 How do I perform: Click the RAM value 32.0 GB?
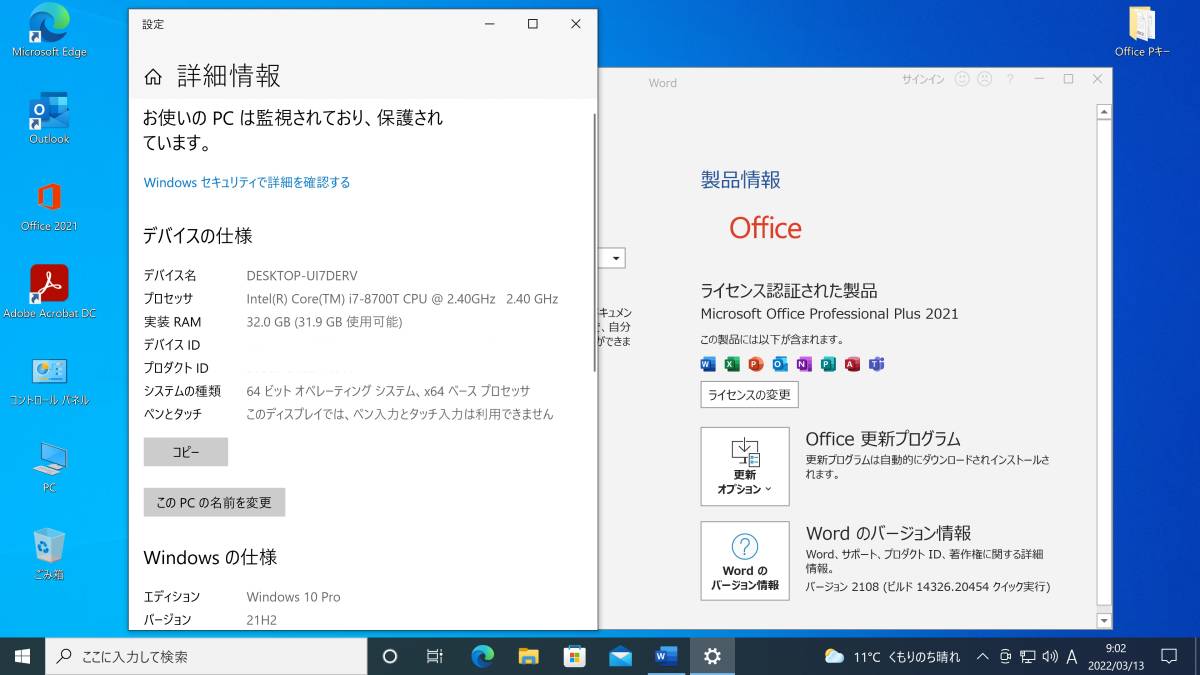click(x=324, y=322)
